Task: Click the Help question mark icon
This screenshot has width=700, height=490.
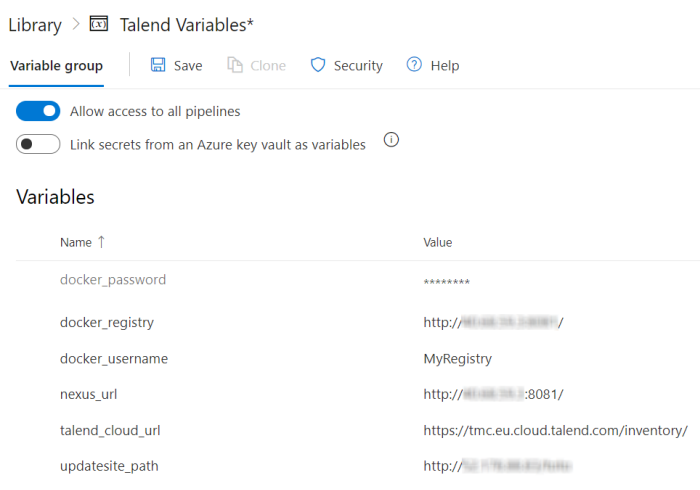Action: tap(414, 65)
